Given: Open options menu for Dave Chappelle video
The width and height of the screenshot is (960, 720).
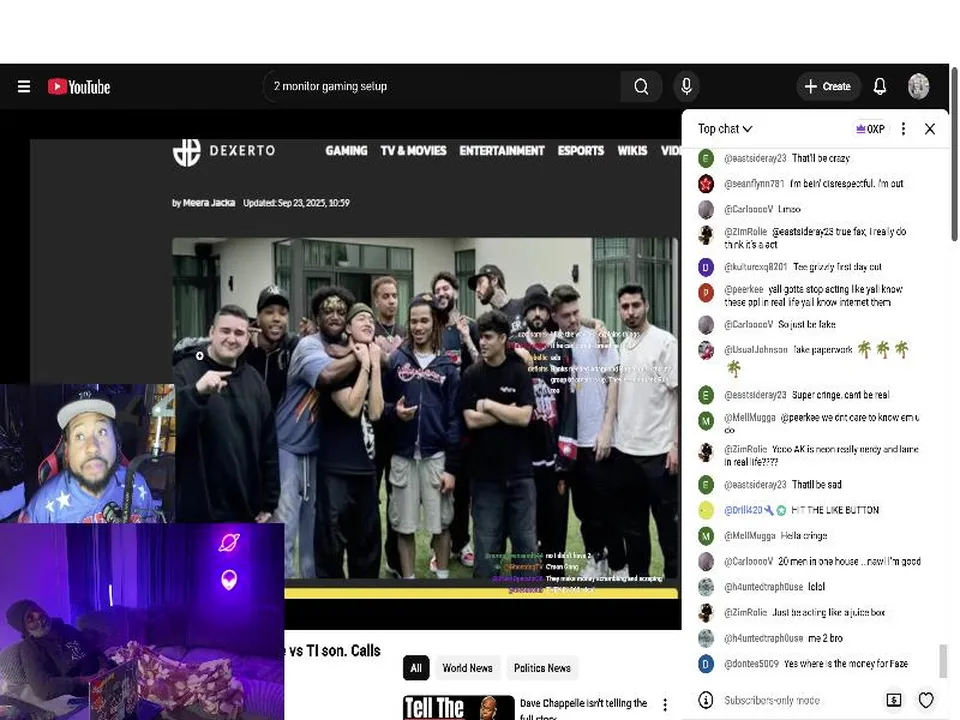Looking at the screenshot, I should point(665,705).
